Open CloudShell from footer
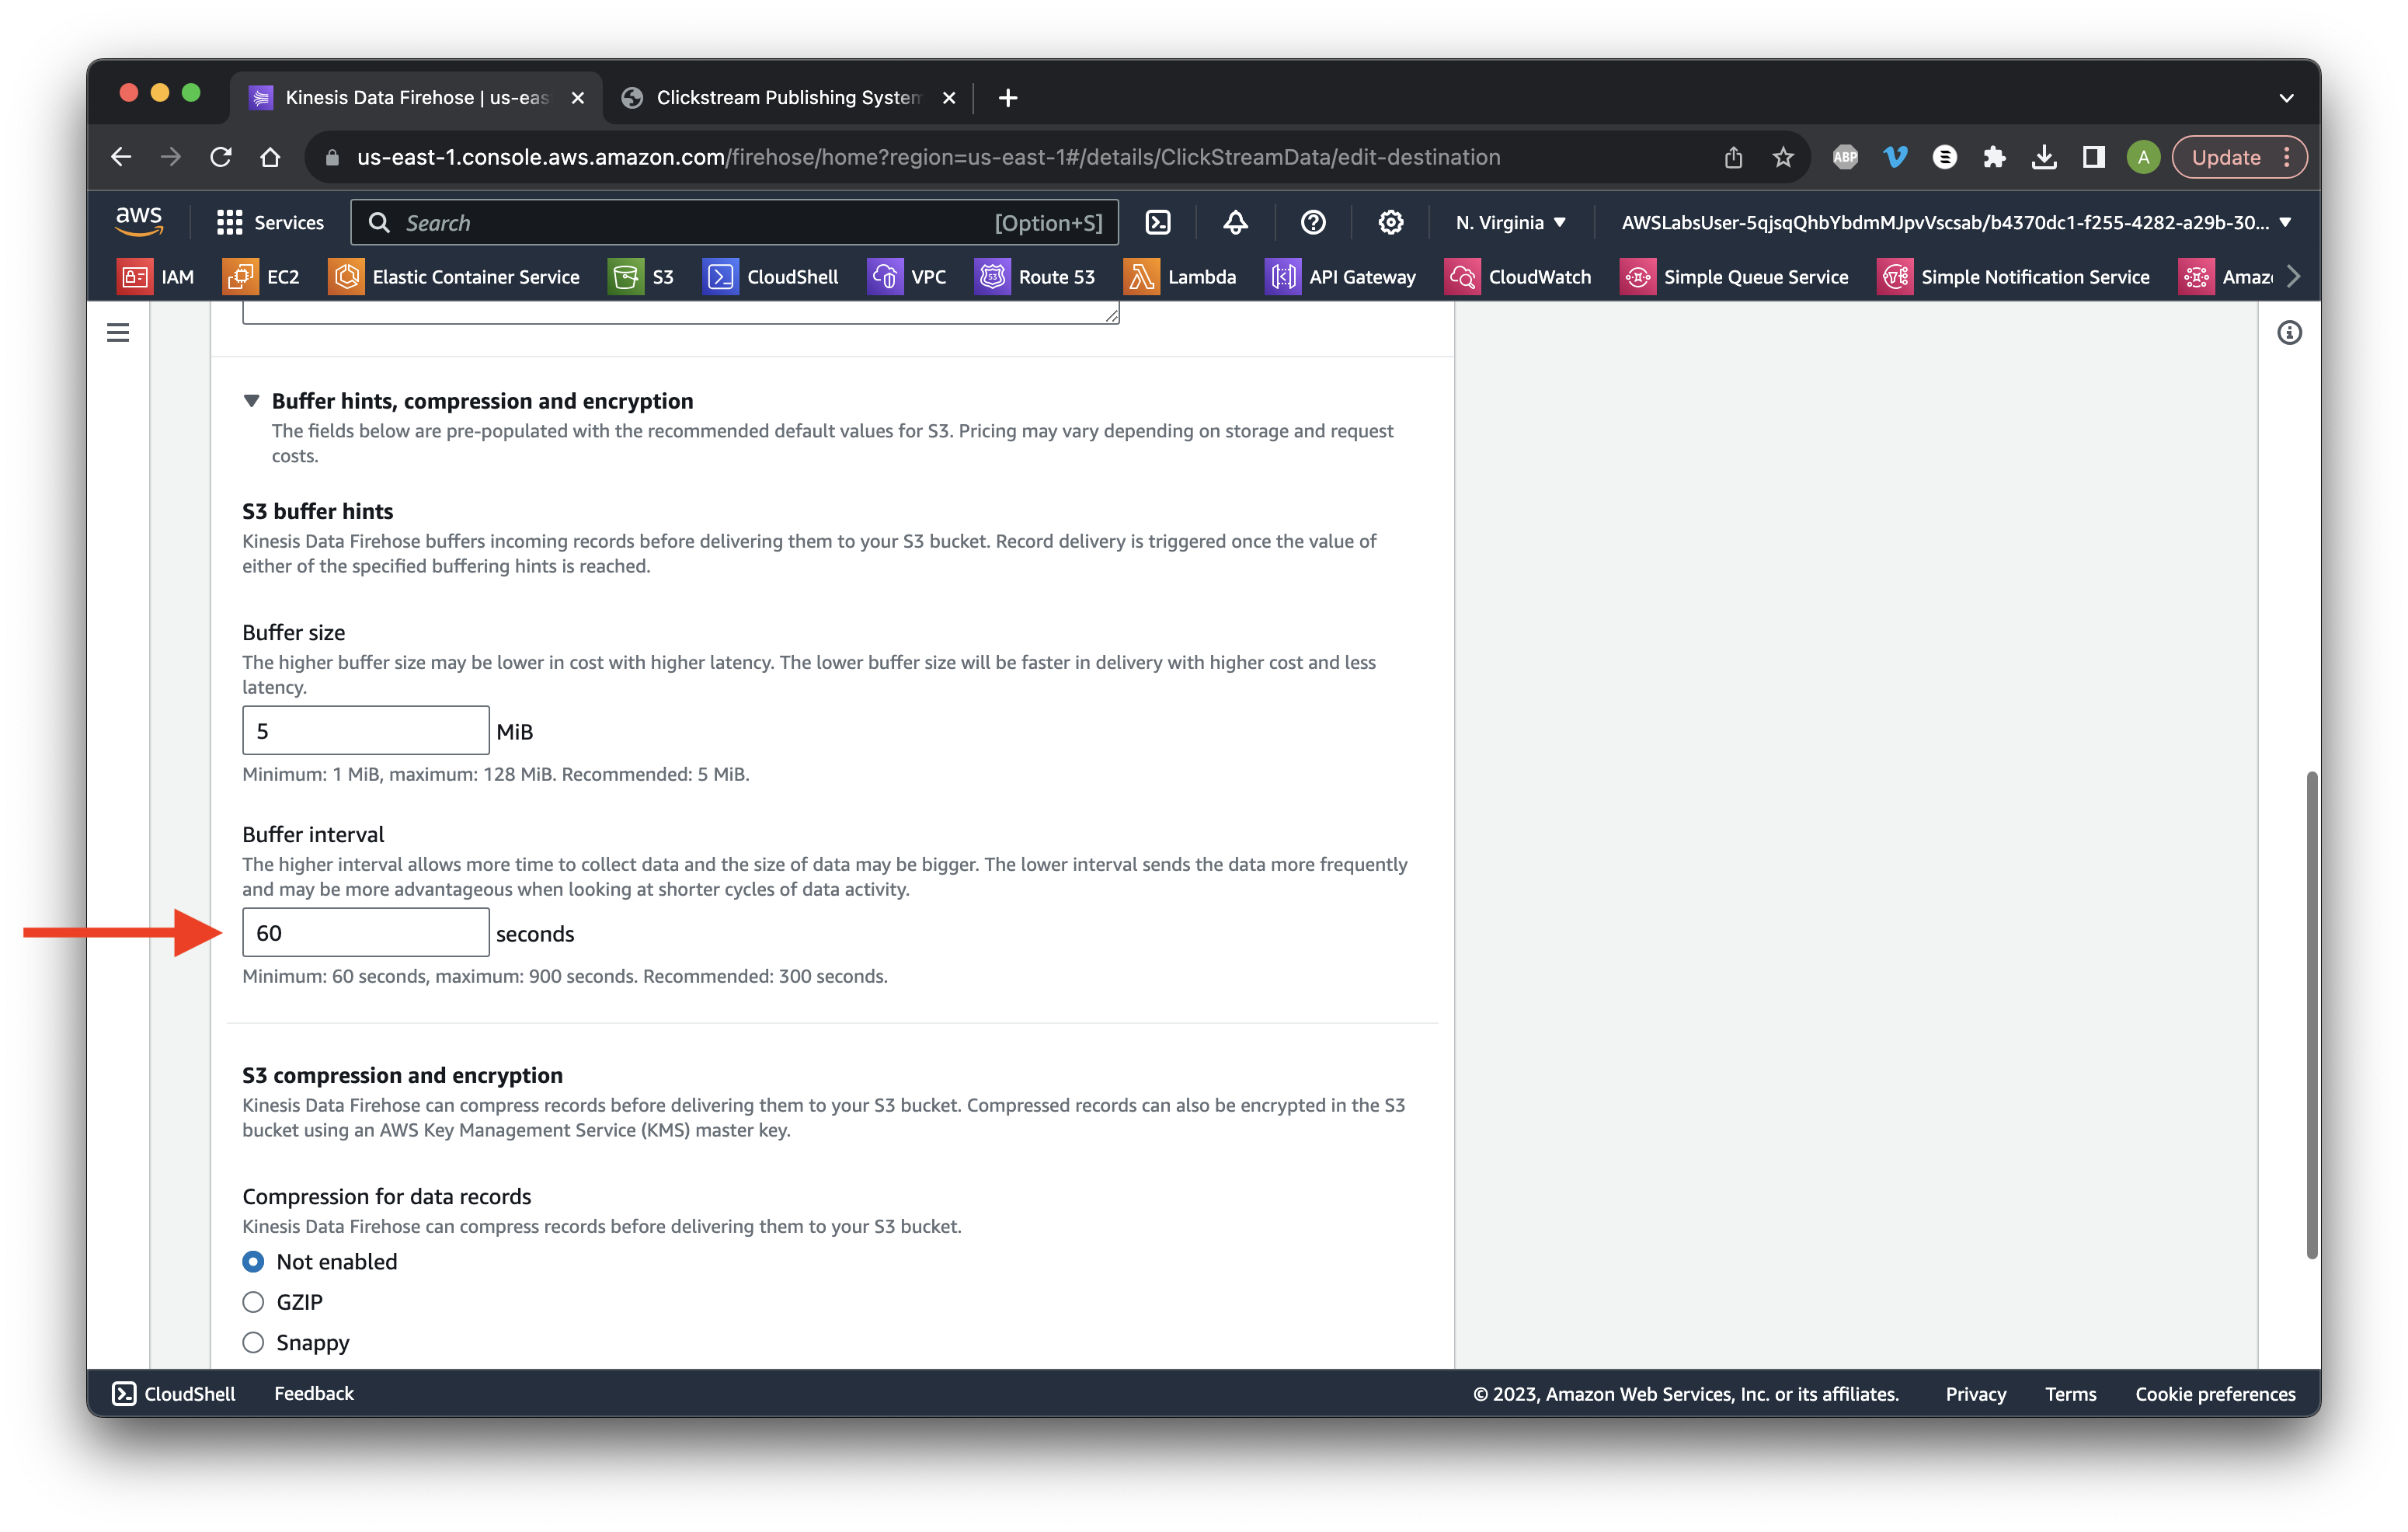 174,1394
